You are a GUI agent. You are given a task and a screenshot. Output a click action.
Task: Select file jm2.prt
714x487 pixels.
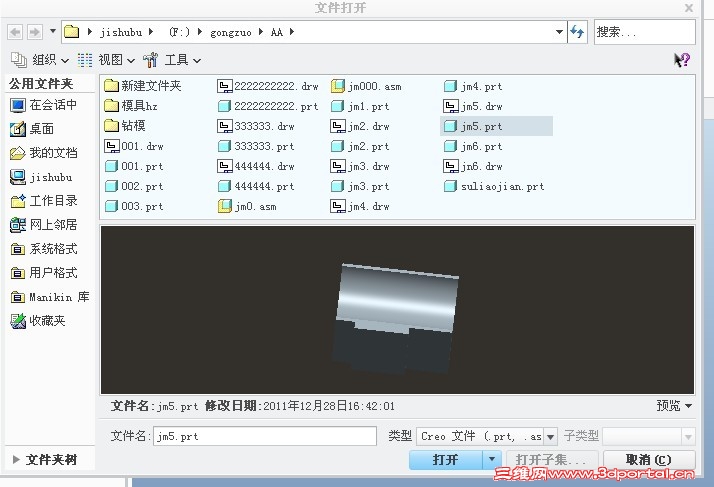[x=360, y=146]
